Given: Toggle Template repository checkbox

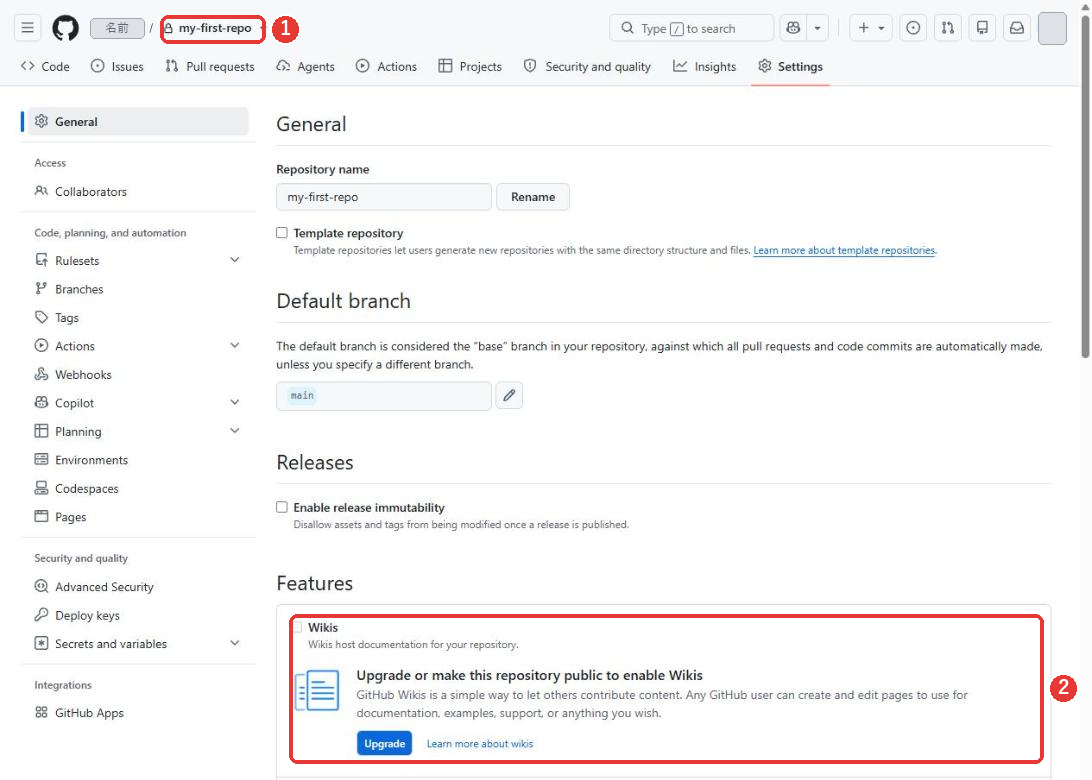Looking at the screenshot, I should [x=281, y=233].
